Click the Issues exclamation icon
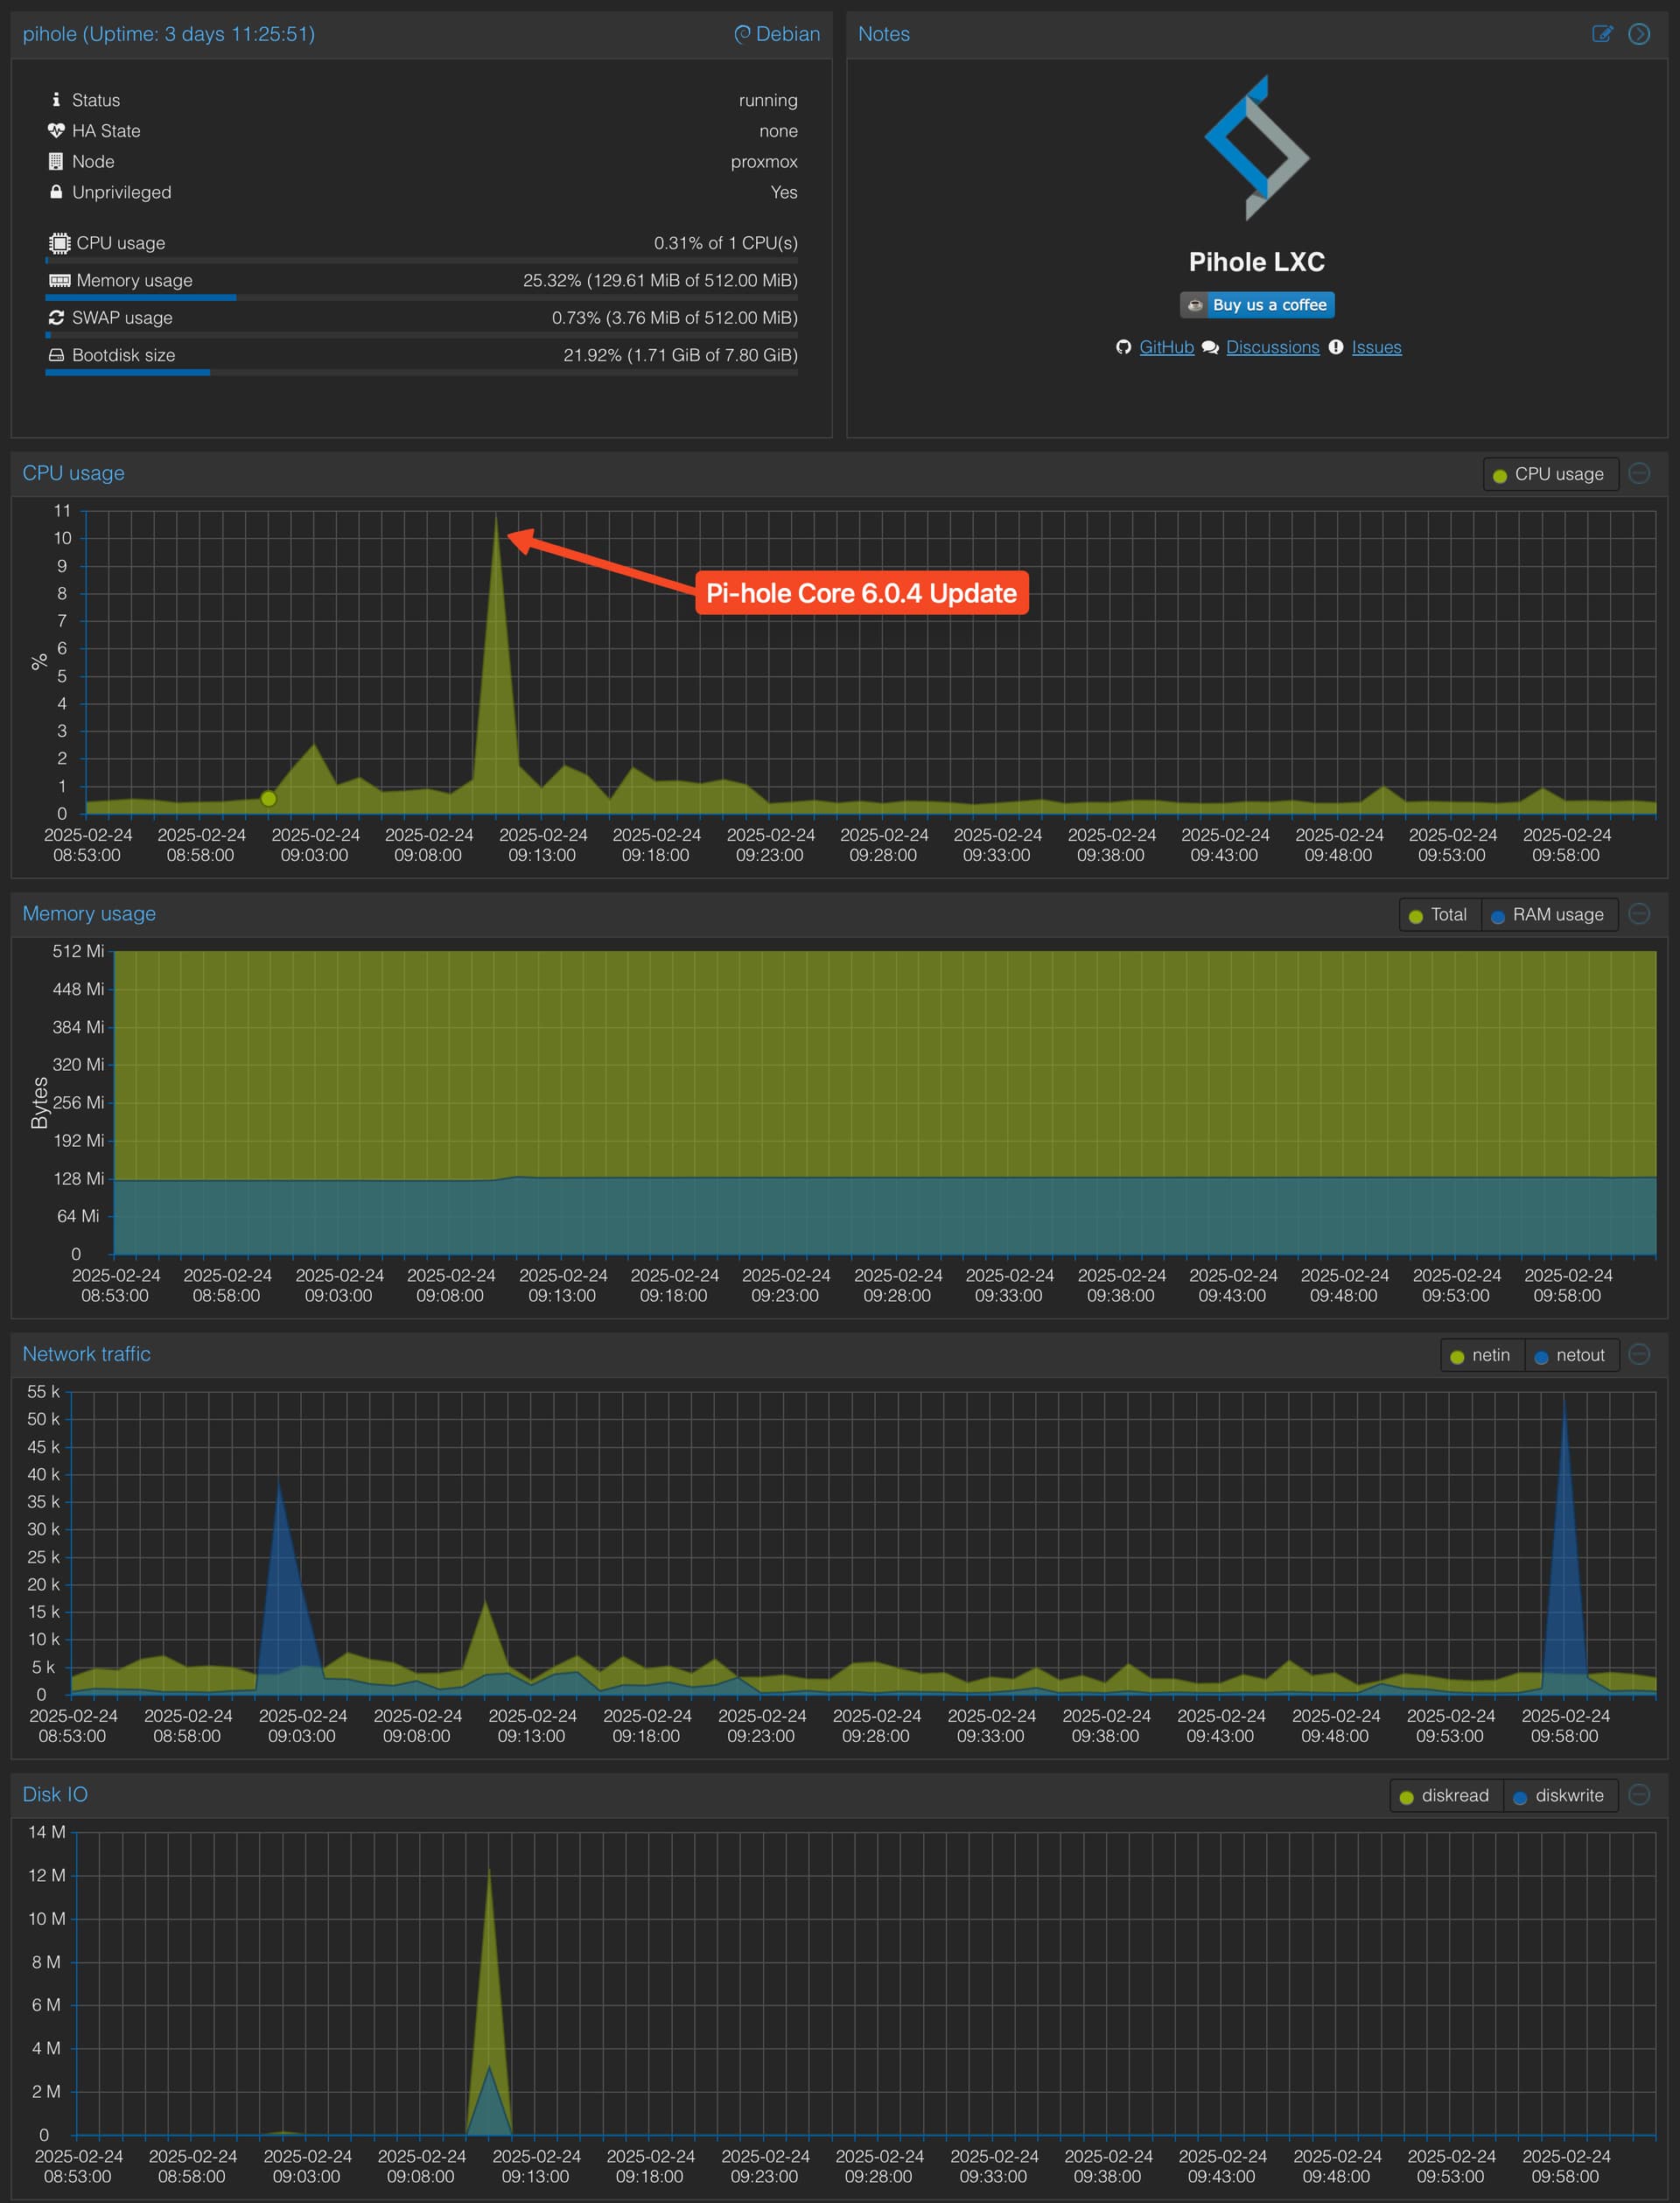 click(x=1336, y=347)
